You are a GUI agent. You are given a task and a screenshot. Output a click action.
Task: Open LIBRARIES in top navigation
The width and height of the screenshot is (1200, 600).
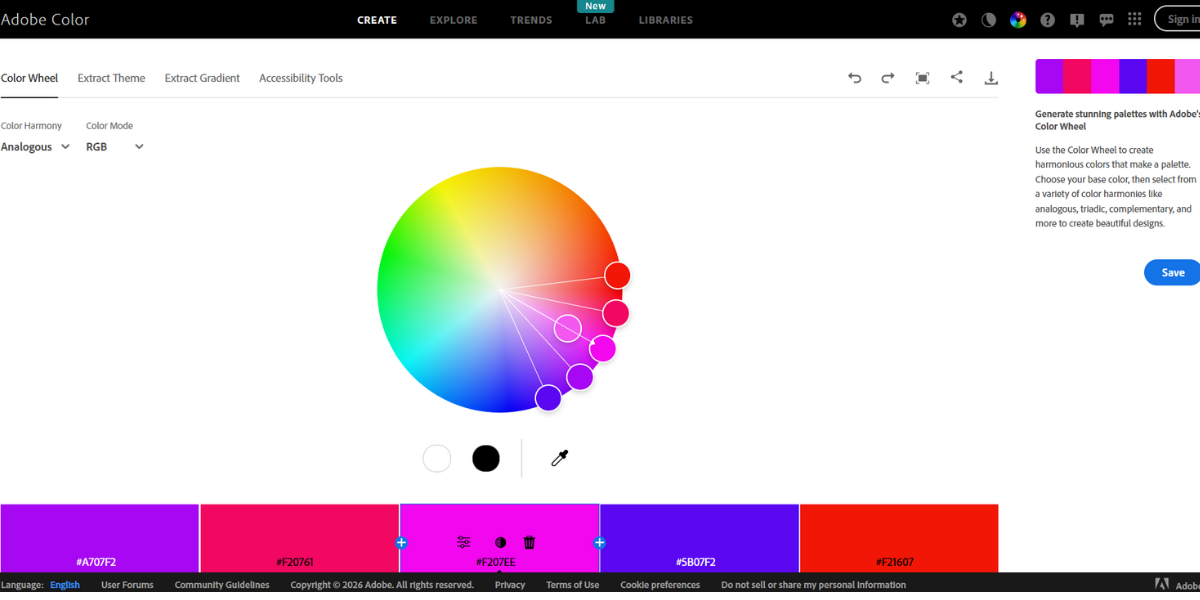tap(666, 20)
